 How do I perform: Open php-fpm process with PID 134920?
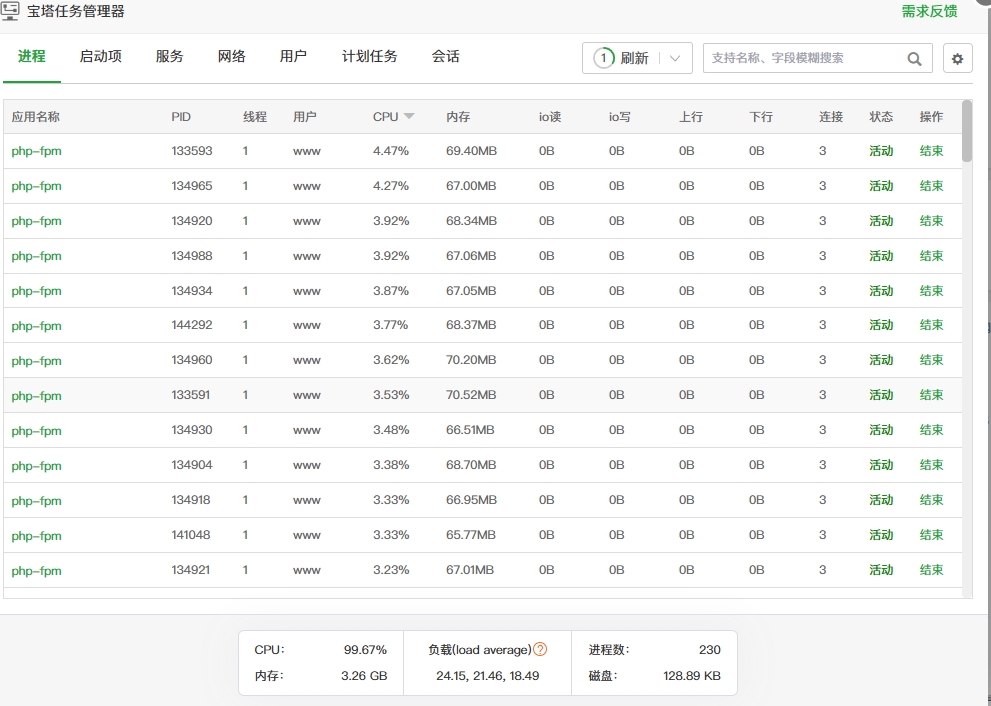pos(37,221)
